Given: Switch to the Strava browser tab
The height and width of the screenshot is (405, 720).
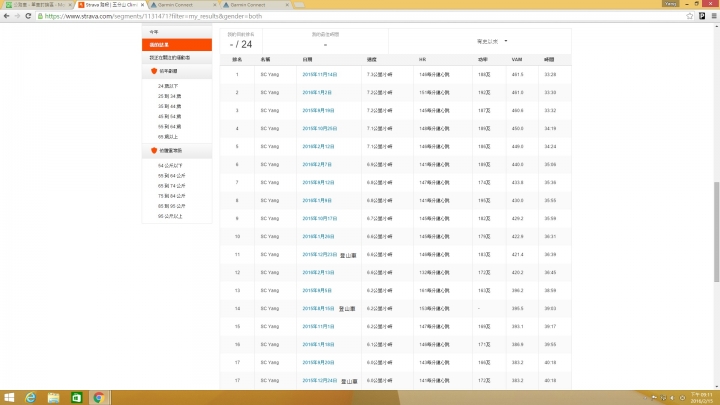Looking at the screenshot, I should [110, 5].
